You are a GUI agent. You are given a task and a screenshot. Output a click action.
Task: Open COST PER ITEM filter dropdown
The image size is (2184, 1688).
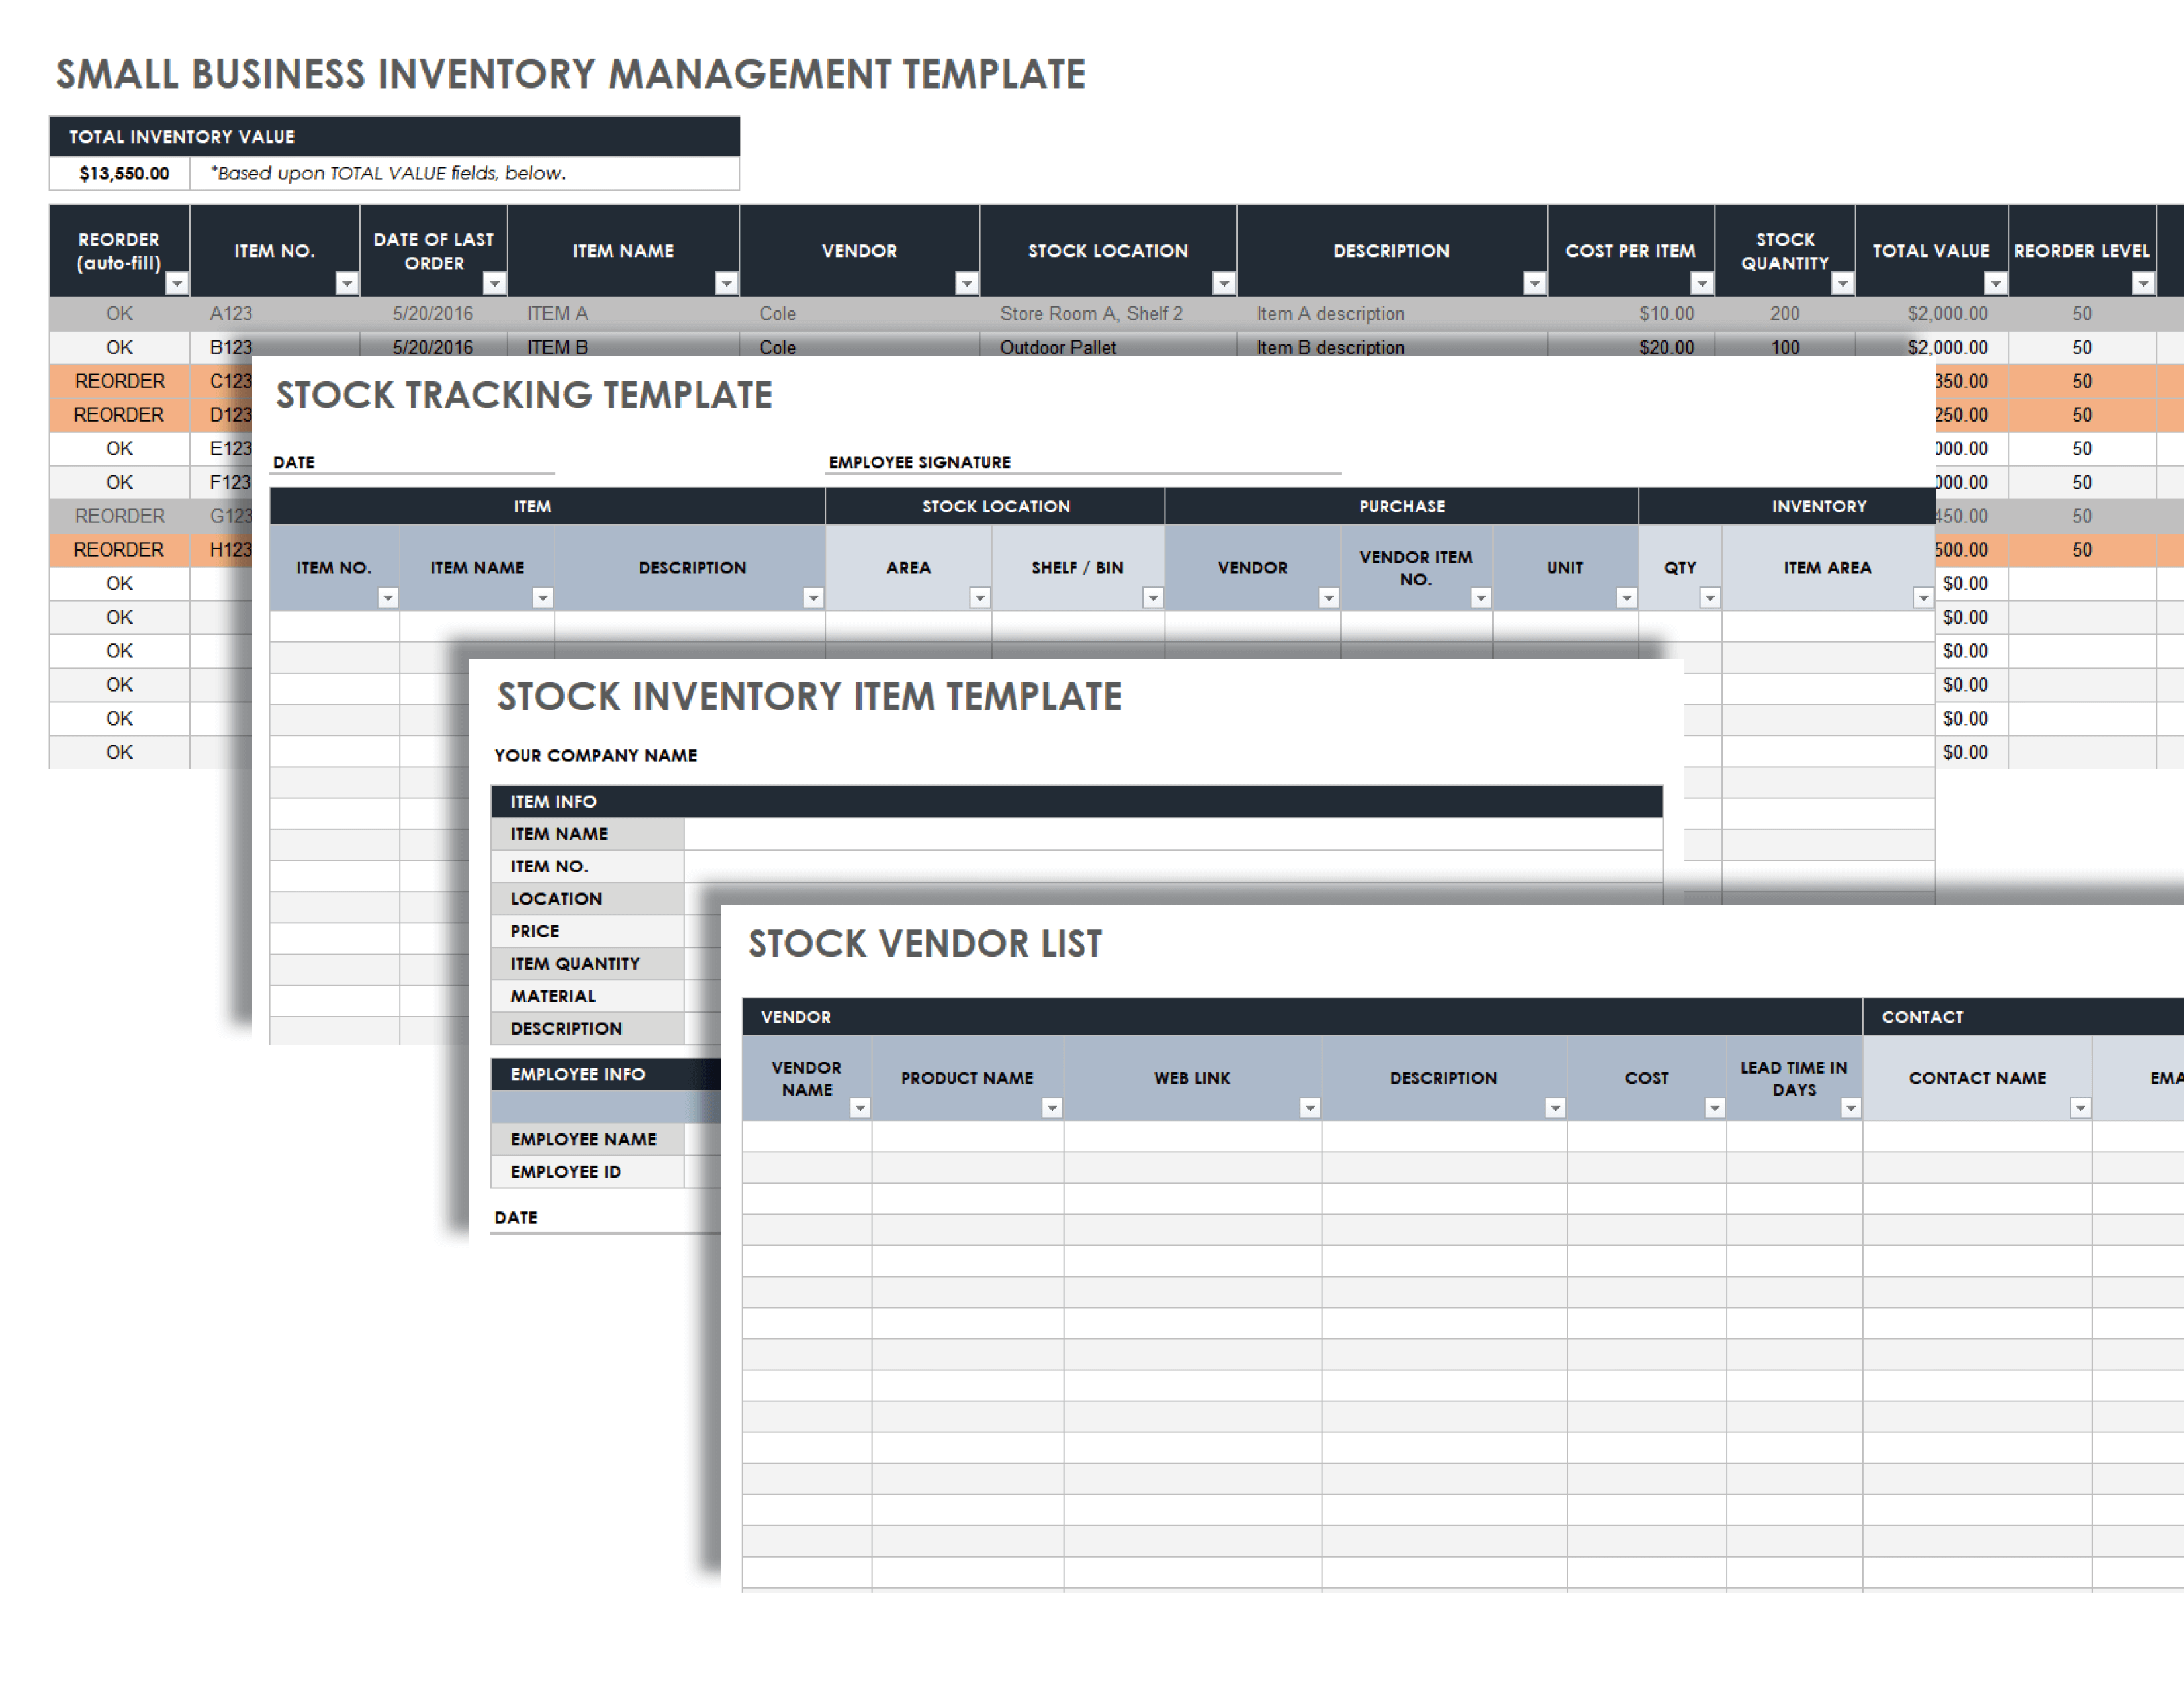1701,284
